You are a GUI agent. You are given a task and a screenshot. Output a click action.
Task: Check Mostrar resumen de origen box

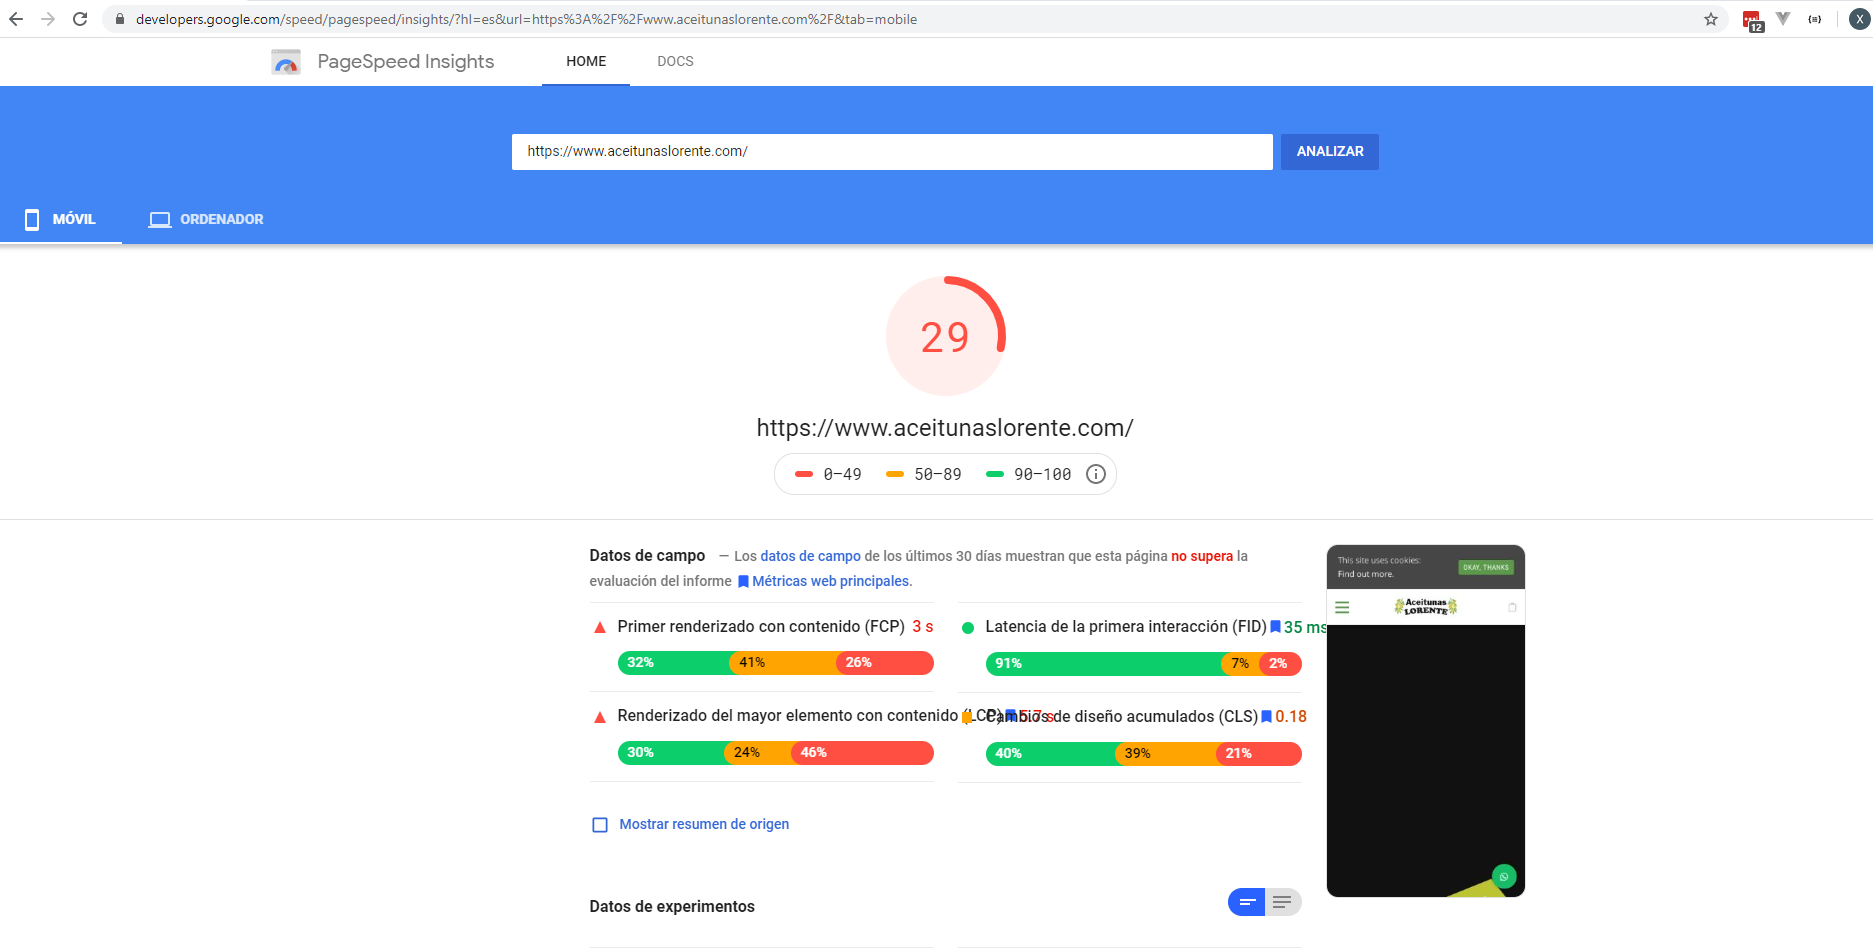[x=600, y=825]
